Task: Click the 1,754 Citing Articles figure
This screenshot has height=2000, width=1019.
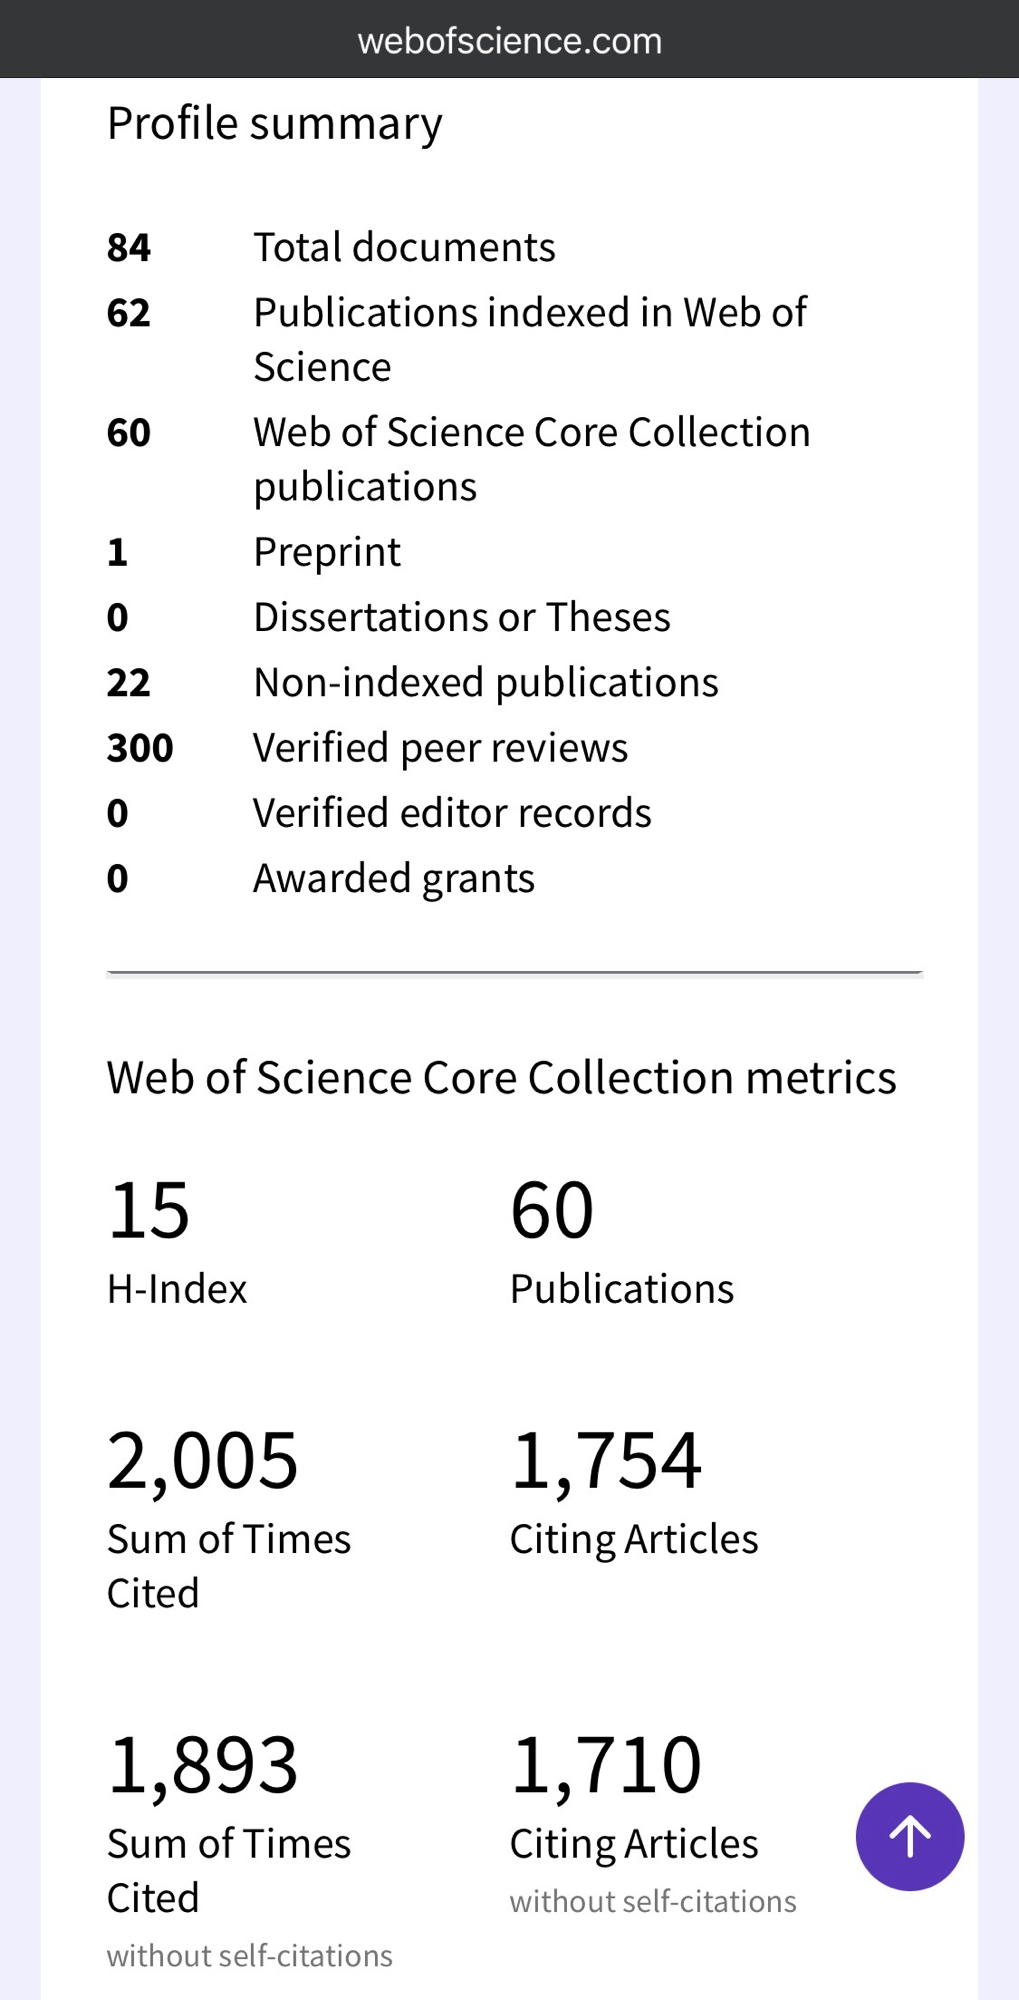Action: [x=606, y=1460]
